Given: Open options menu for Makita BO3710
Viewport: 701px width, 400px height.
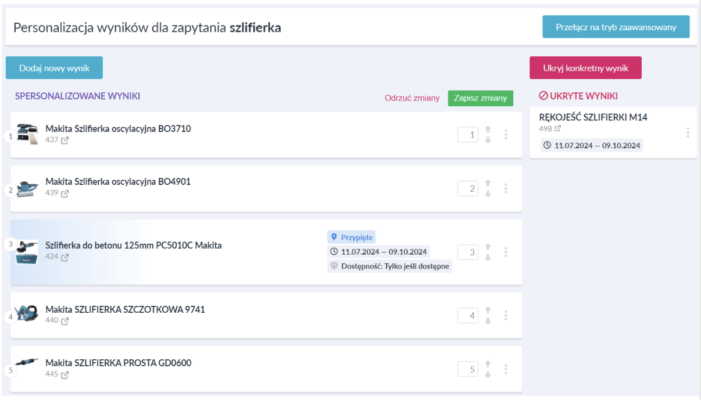Looking at the screenshot, I should [x=506, y=135].
